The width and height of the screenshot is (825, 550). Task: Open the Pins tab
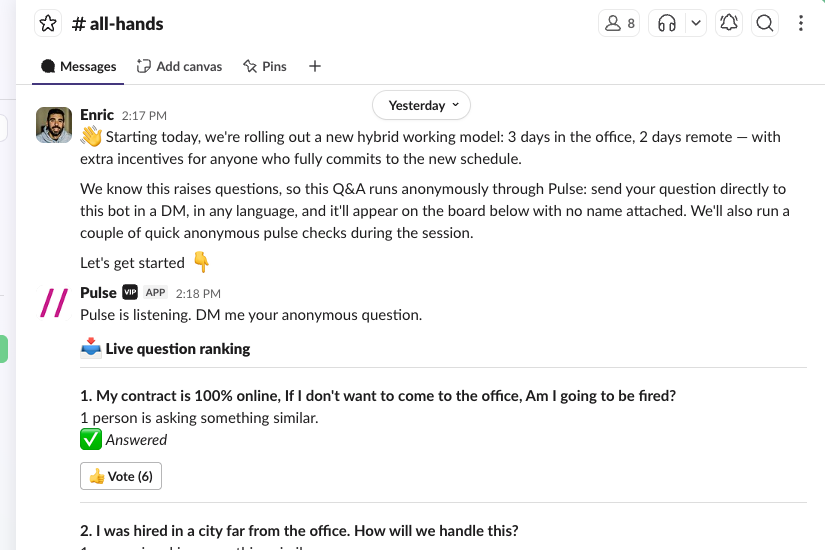[265, 66]
